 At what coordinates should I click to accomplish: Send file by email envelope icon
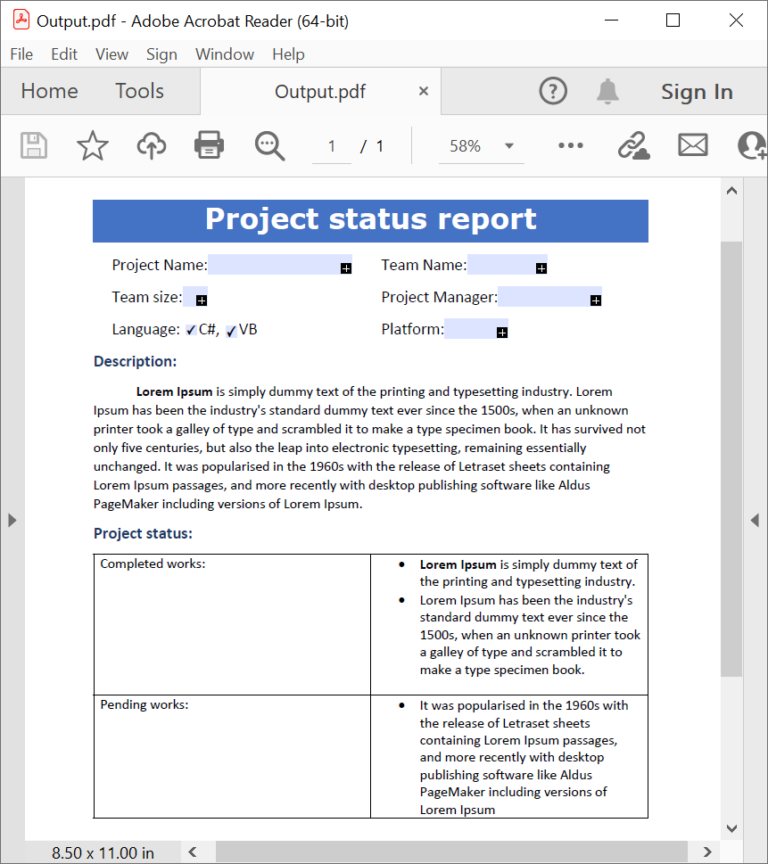coord(692,146)
